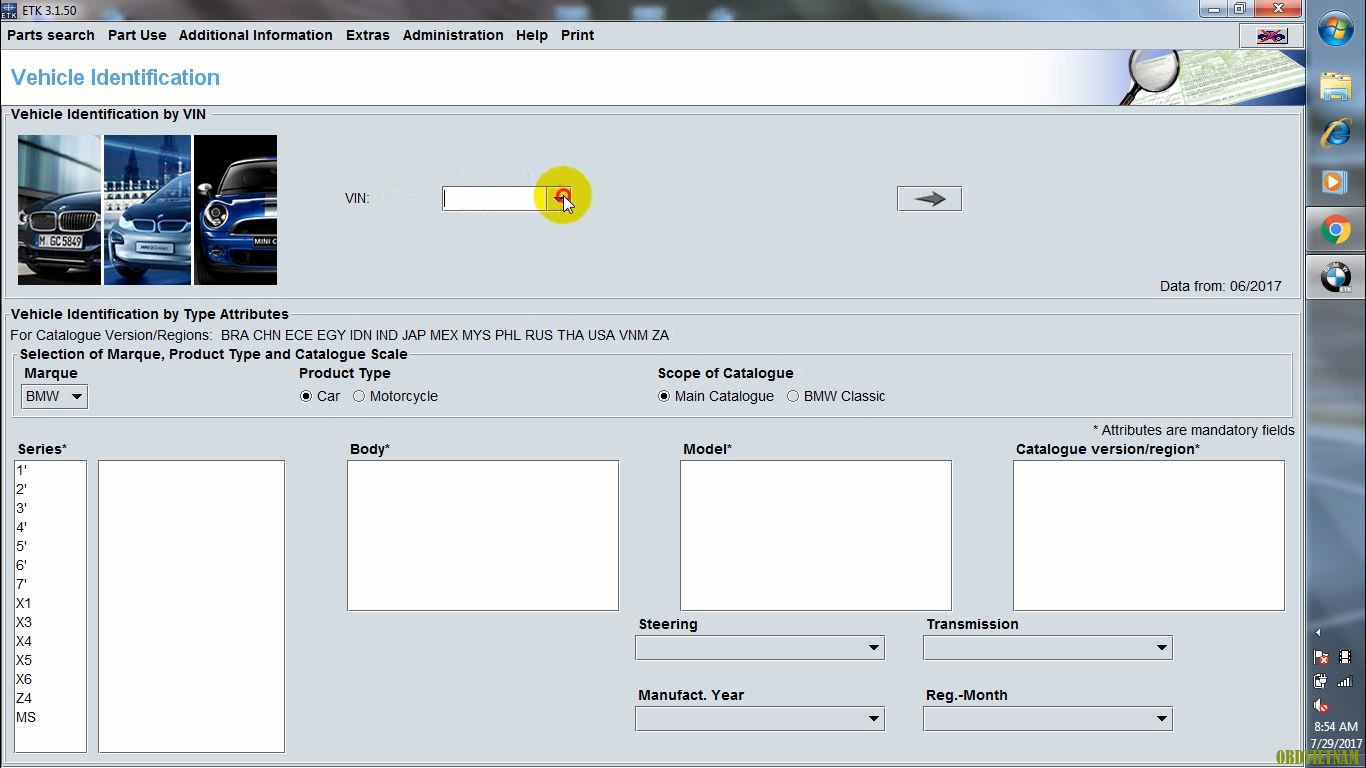
Task: Select series 2' in the list
Action: pos(50,489)
